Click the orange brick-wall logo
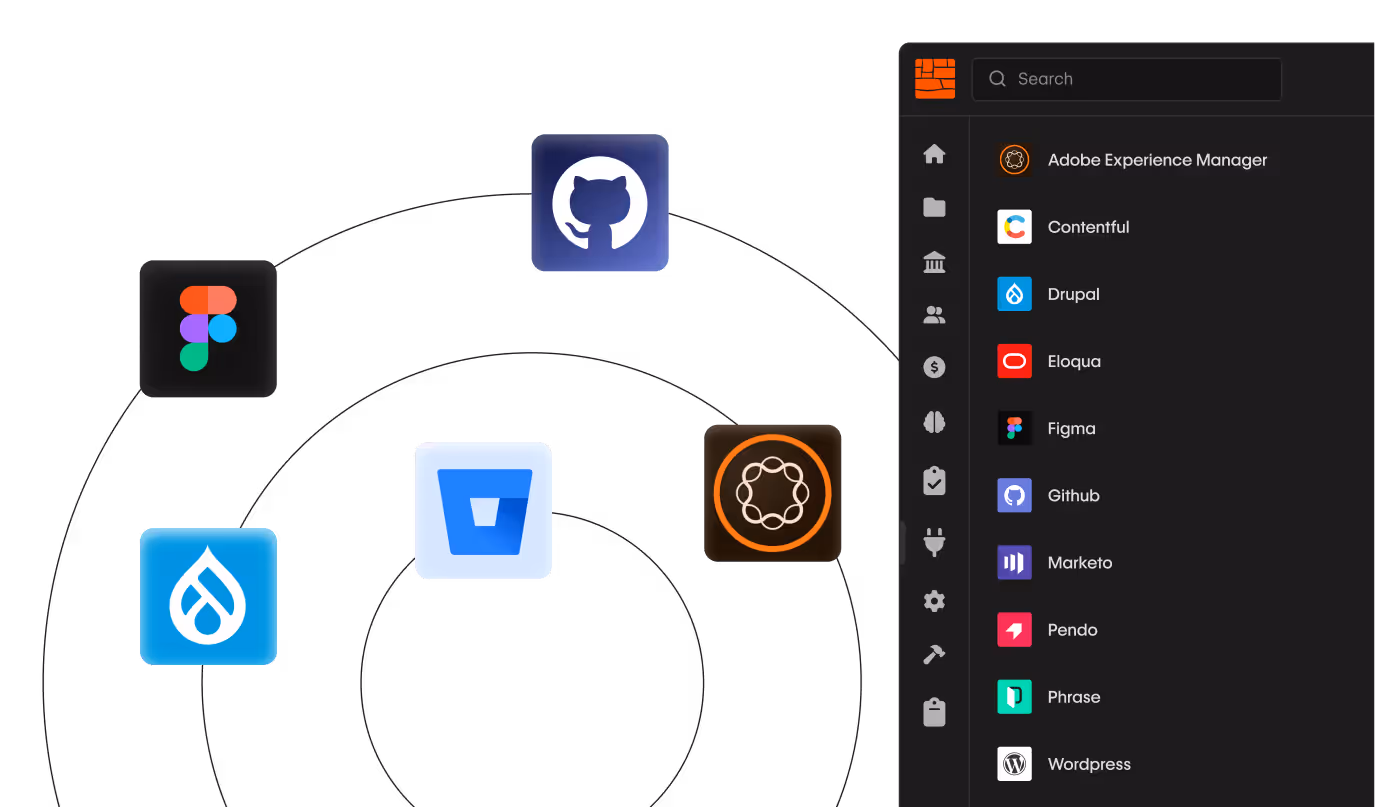Screen dimensions: 1375x807 coord(935,79)
